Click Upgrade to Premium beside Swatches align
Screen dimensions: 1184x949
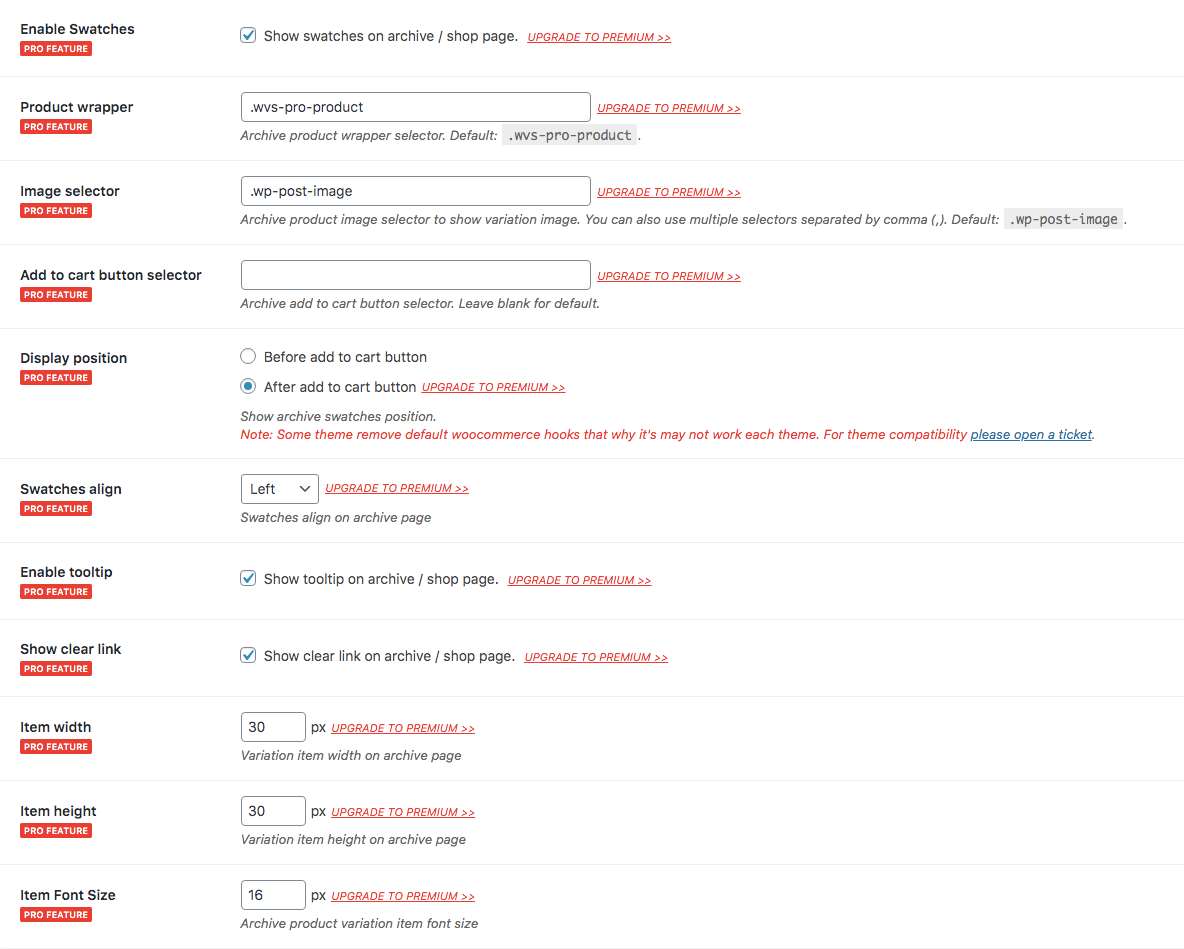[x=397, y=489]
